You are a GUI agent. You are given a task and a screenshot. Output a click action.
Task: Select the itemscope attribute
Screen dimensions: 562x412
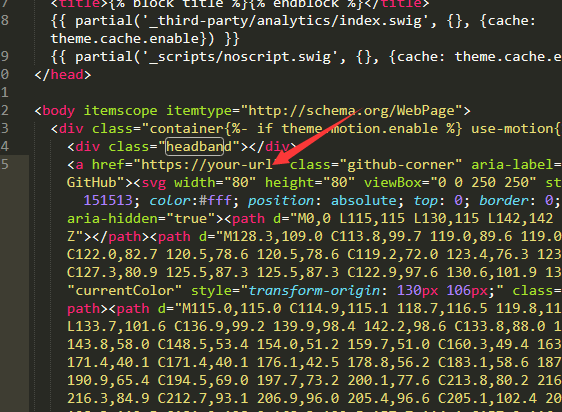click(121, 110)
